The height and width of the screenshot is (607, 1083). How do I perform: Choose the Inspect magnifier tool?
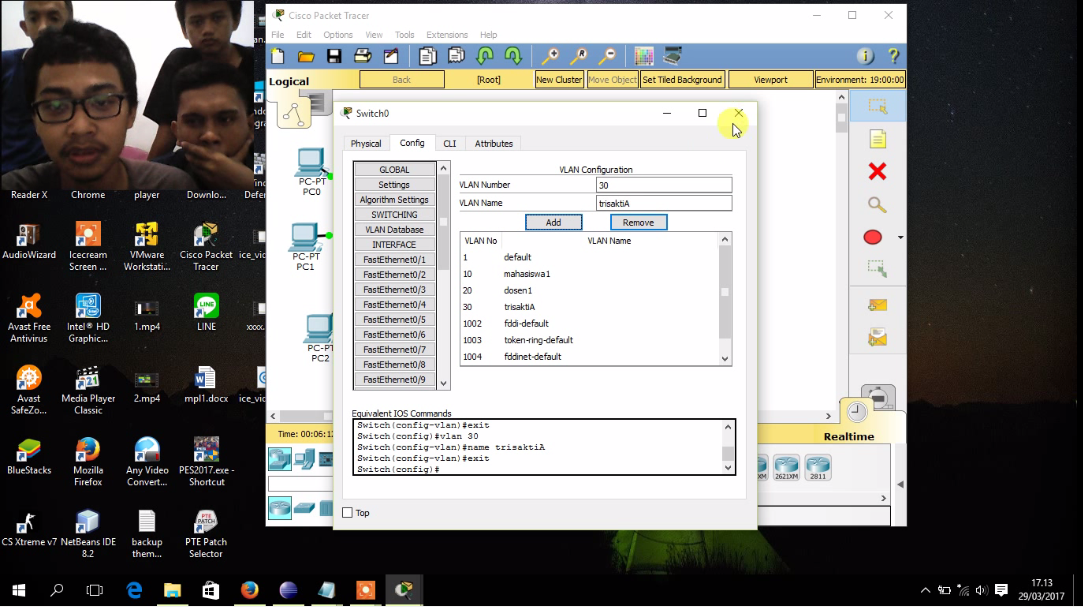pos(877,204)
